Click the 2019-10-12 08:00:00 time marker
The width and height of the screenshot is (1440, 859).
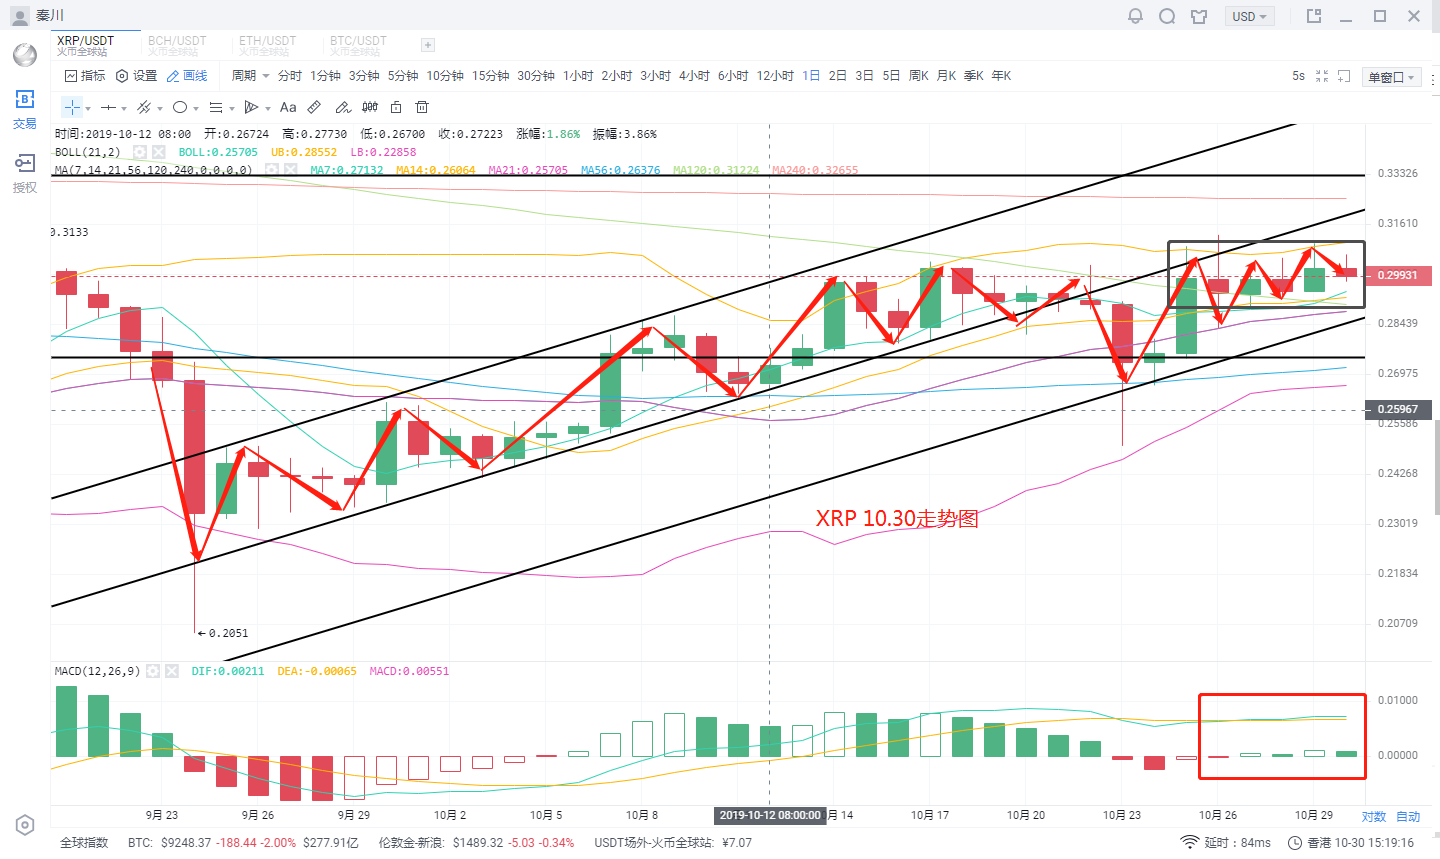coord(770,815)
